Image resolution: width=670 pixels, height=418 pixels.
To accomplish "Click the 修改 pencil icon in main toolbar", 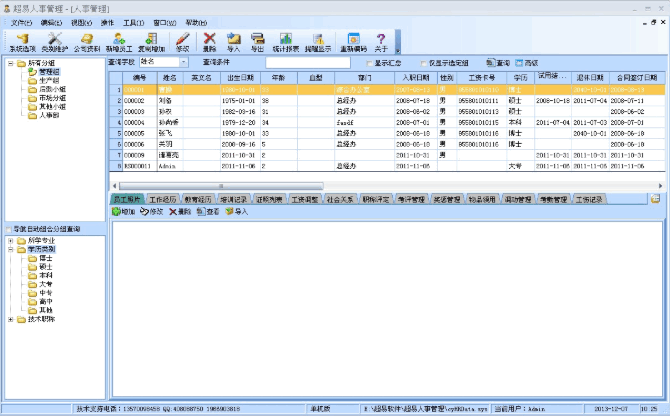I will point(182,43).
